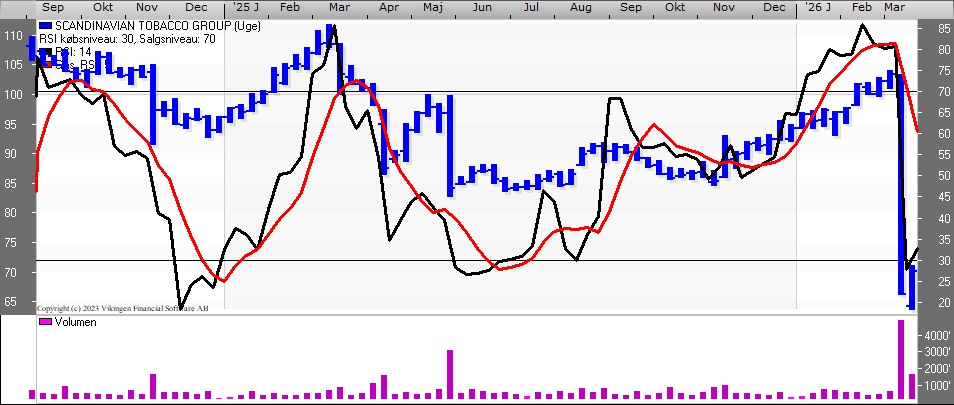Click the RSI købsniveau 30, Salgsniveau 70 text
954x405 pixels.
pos(127,39)
